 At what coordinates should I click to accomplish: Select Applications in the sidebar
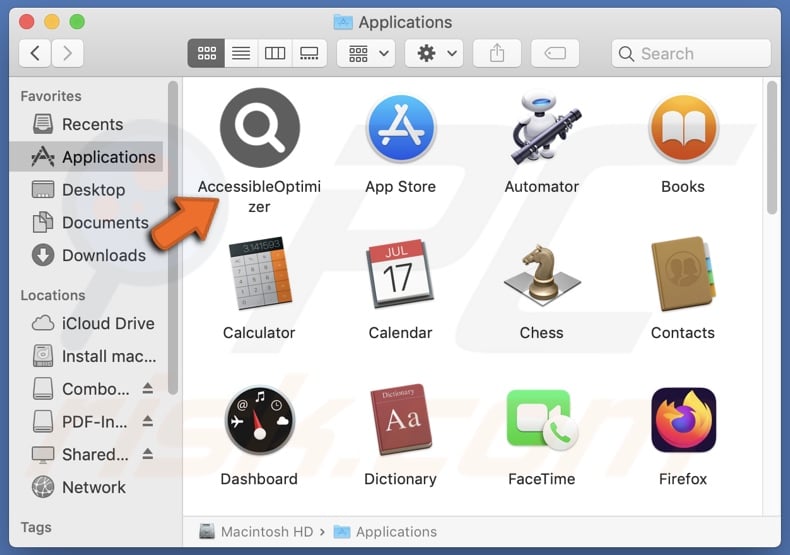click(86, 157)
